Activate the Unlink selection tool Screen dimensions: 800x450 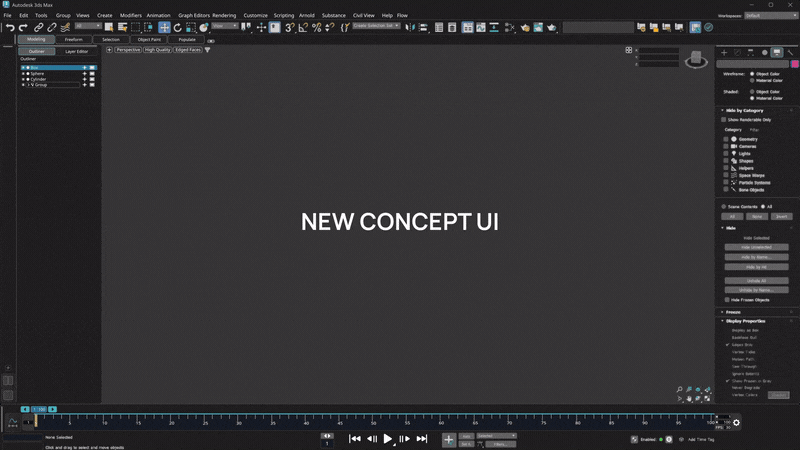(52, 28)
